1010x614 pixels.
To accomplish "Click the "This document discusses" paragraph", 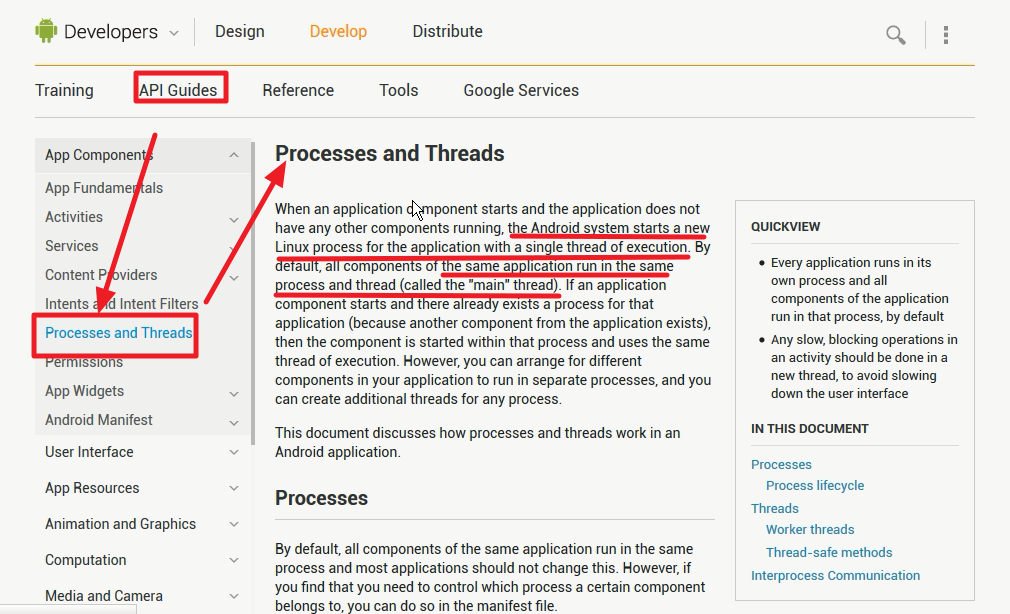I will pyautogui.click(x=477, y=443).
